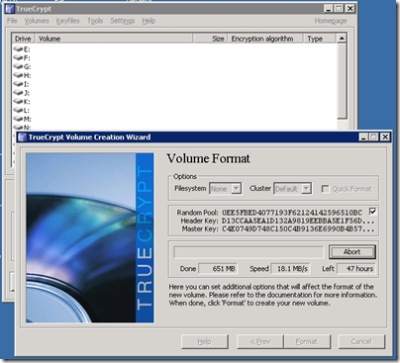Click the < Prev button
The height and width of the screenshot is (363, 400).
point(260,342)
